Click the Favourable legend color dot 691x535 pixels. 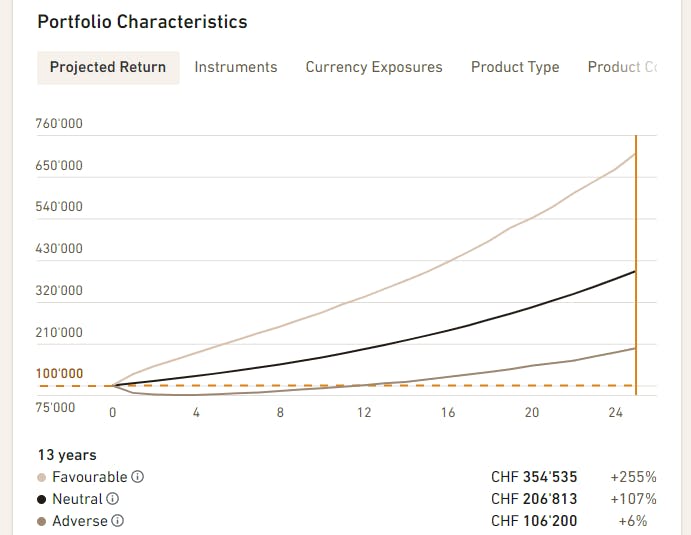point(42,477)
